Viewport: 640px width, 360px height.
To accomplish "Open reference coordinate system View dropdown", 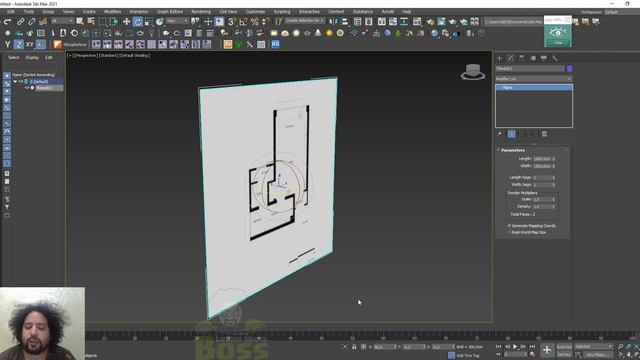I will pyautogui.click(x=177, y=21).
